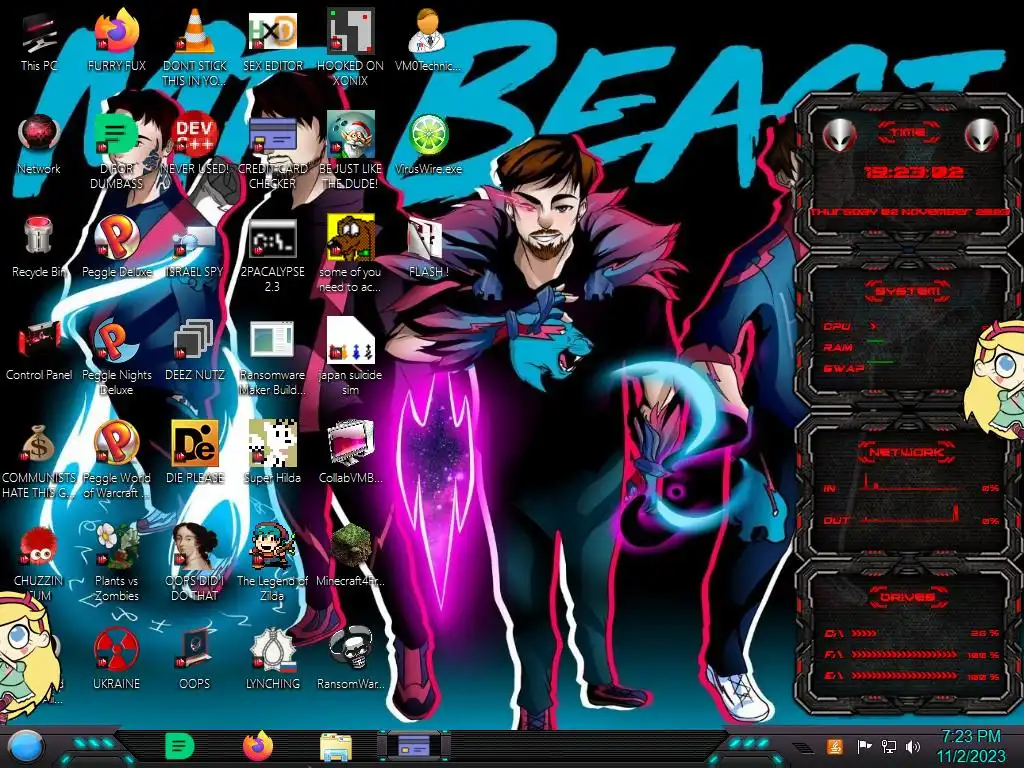Image resolution: width=1024 pixels, height=768 pixels.
Task: Open the network tray icon
Action: (889, 746)
